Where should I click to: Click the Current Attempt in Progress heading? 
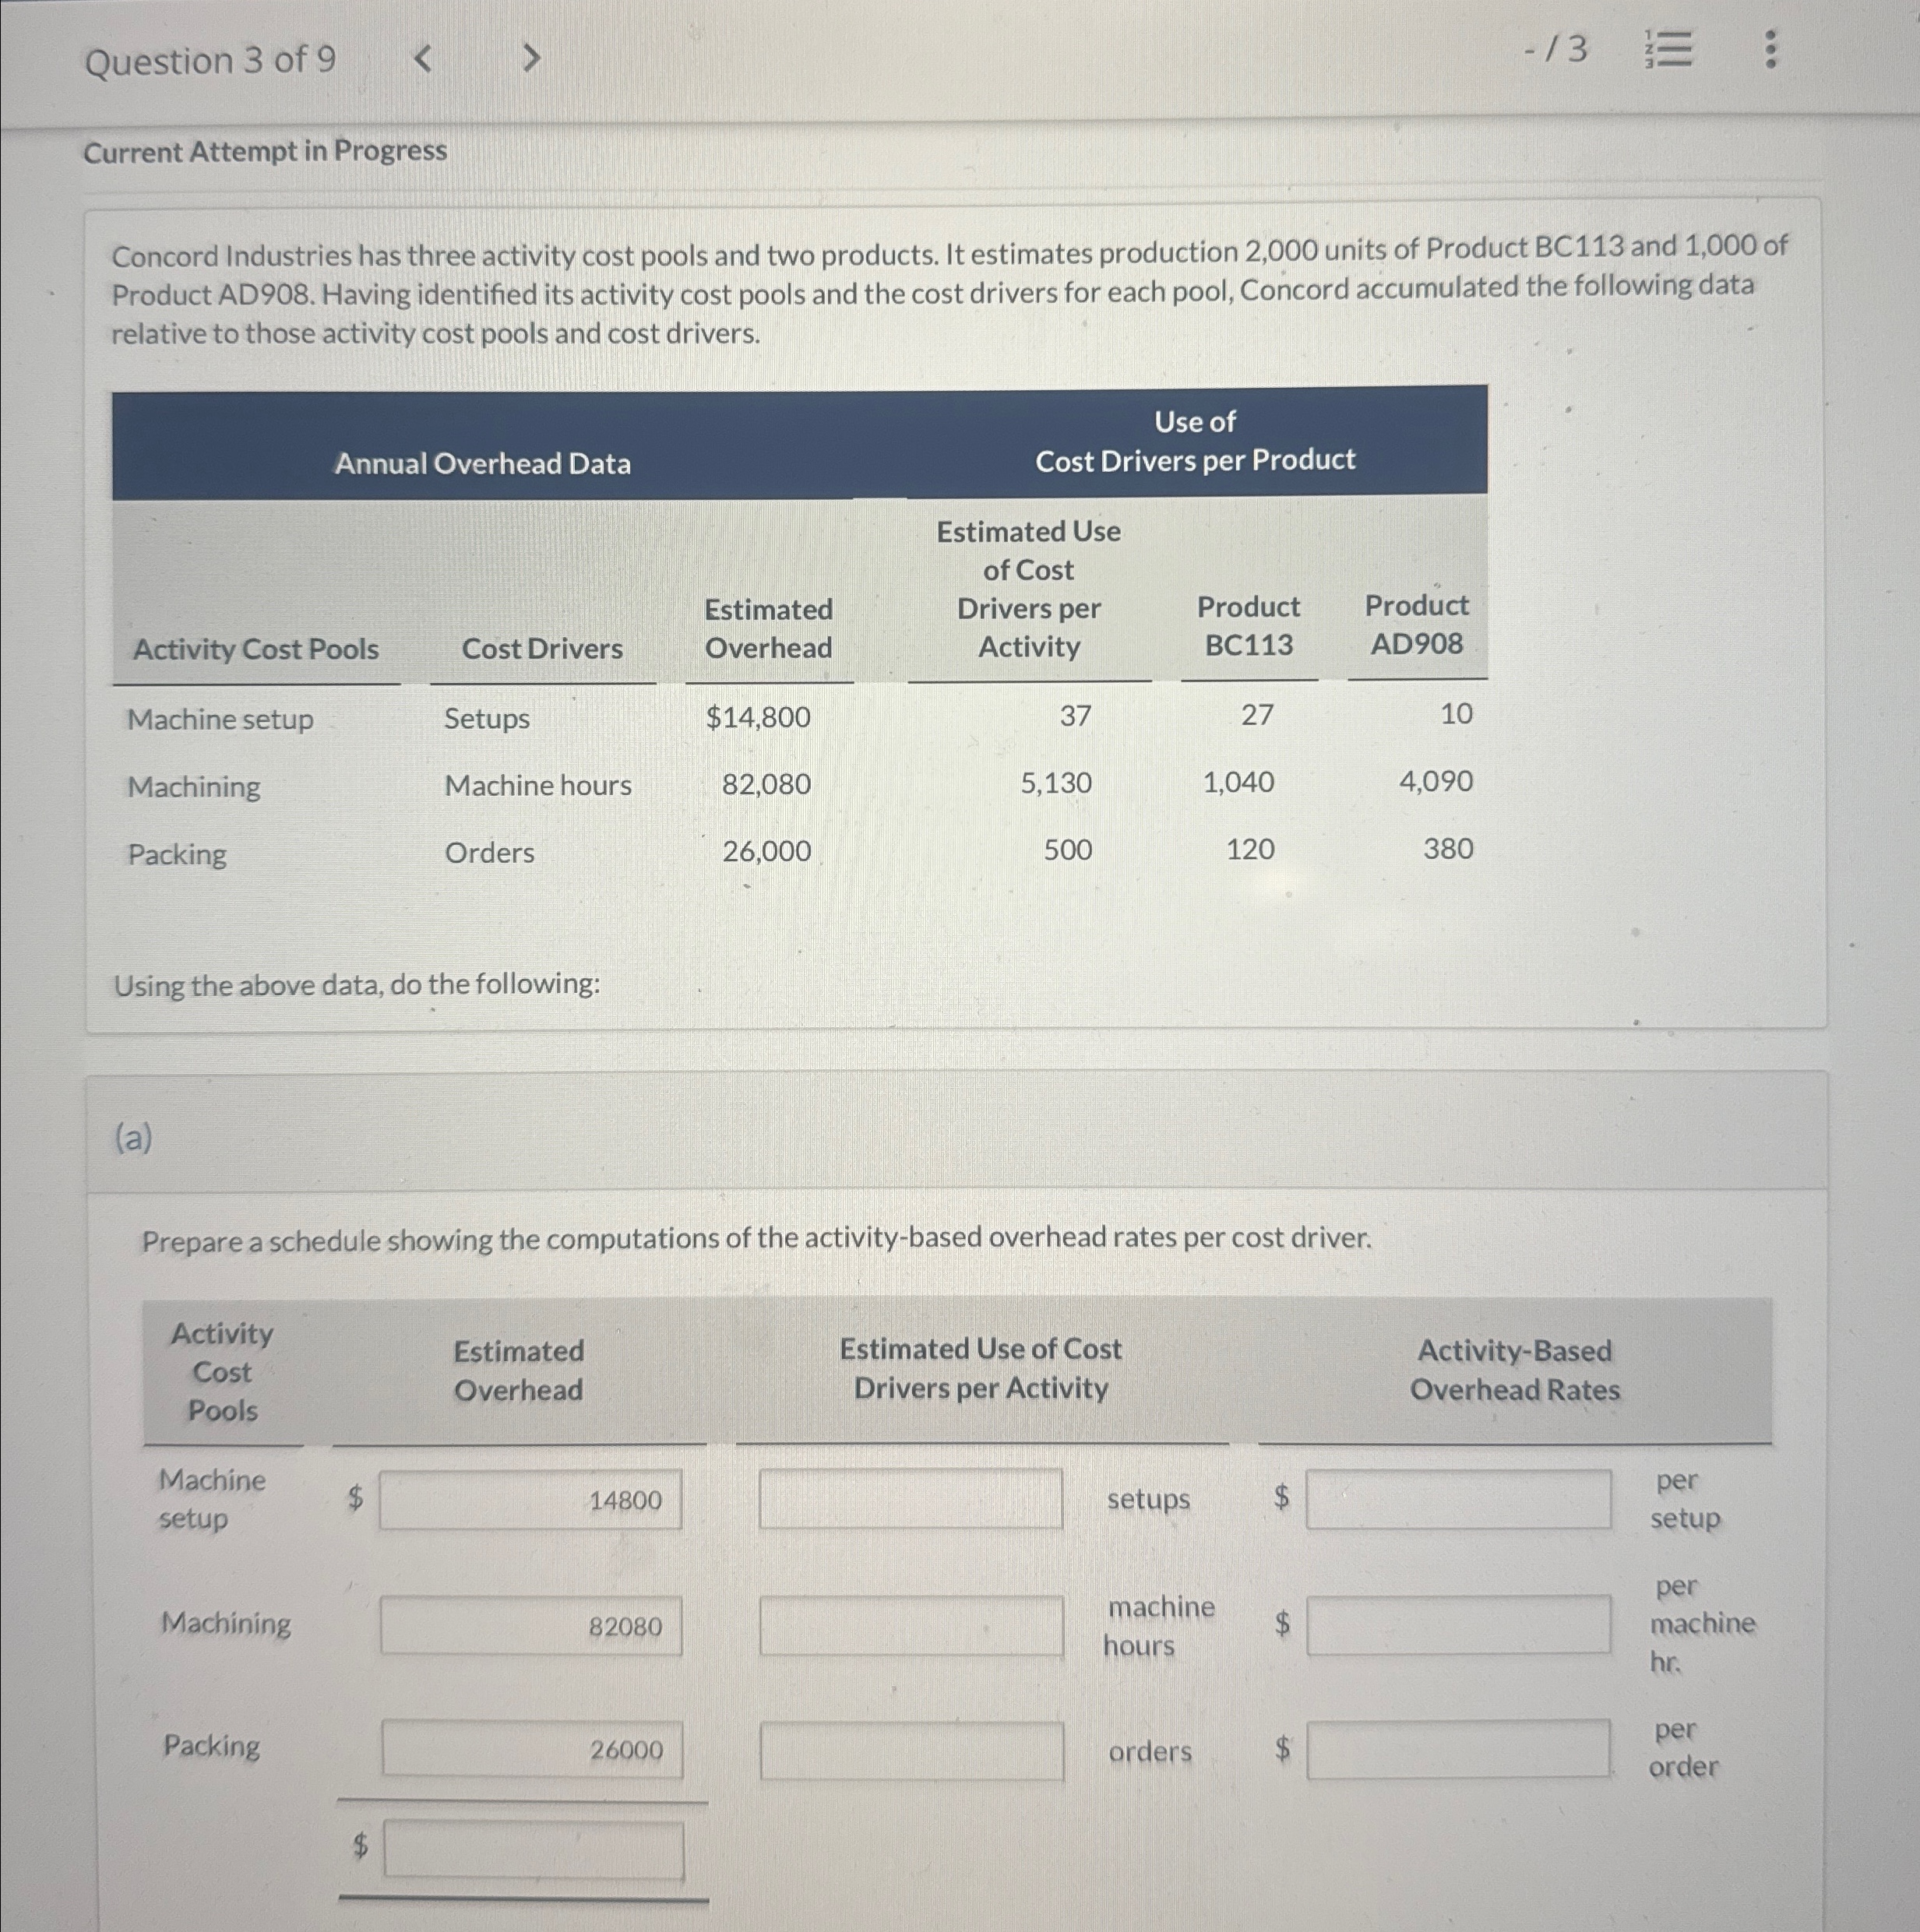point(265,152)
